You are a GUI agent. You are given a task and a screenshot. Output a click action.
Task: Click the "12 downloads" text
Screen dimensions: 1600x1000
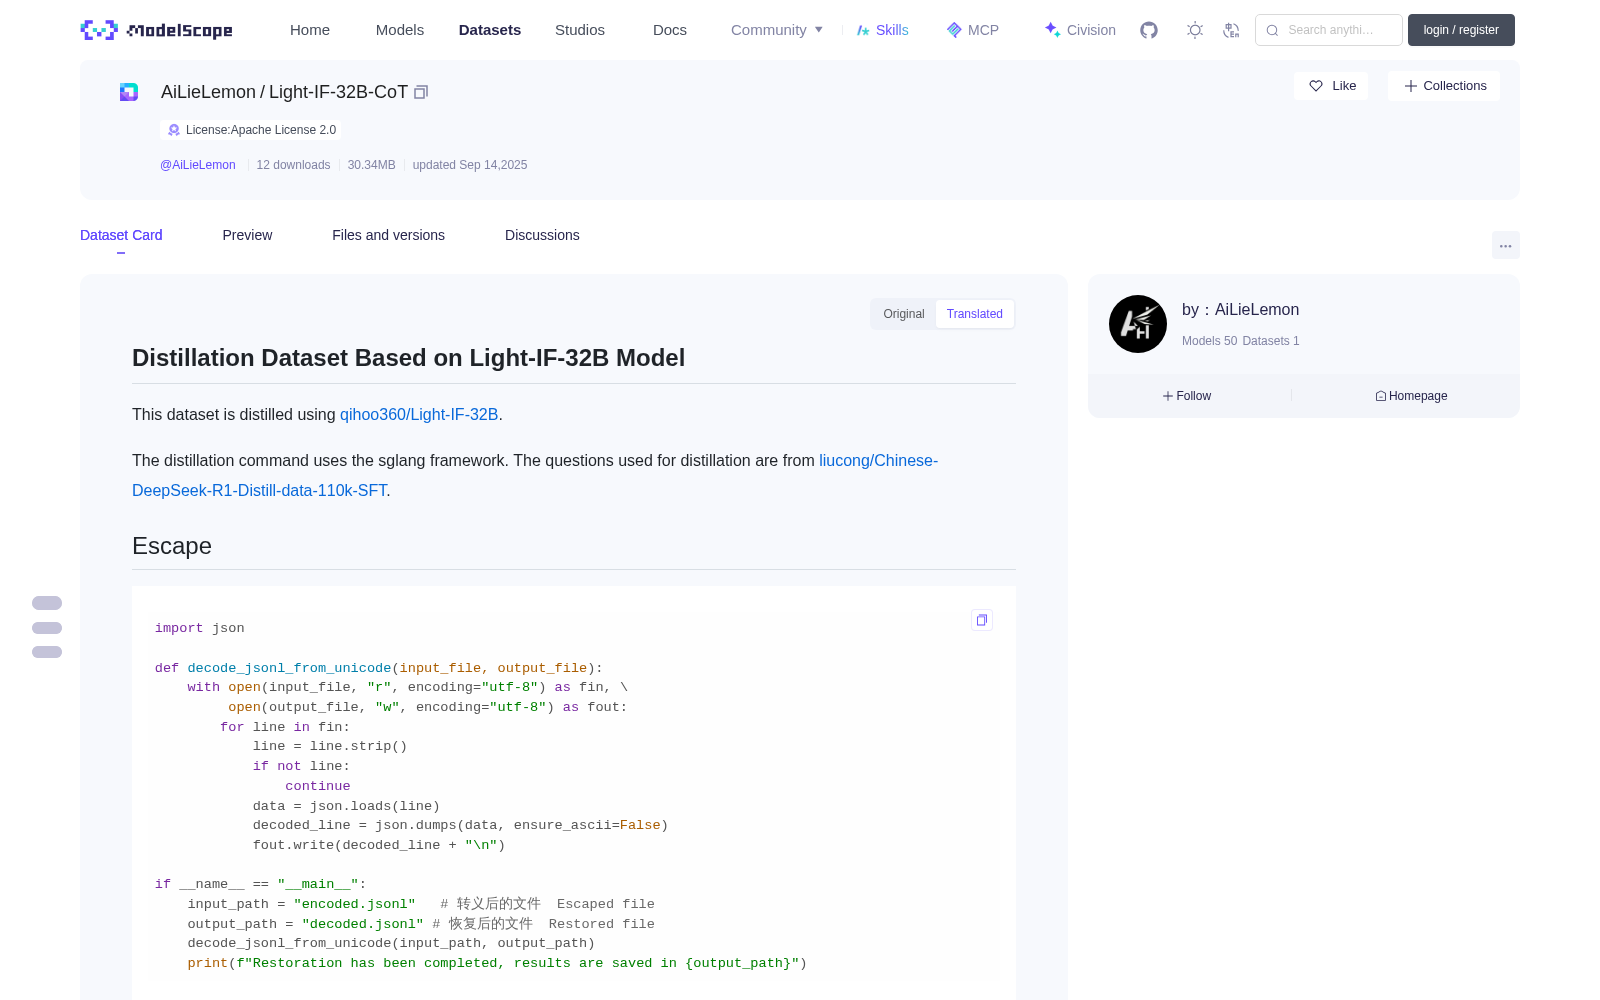[x=293, y=165]
